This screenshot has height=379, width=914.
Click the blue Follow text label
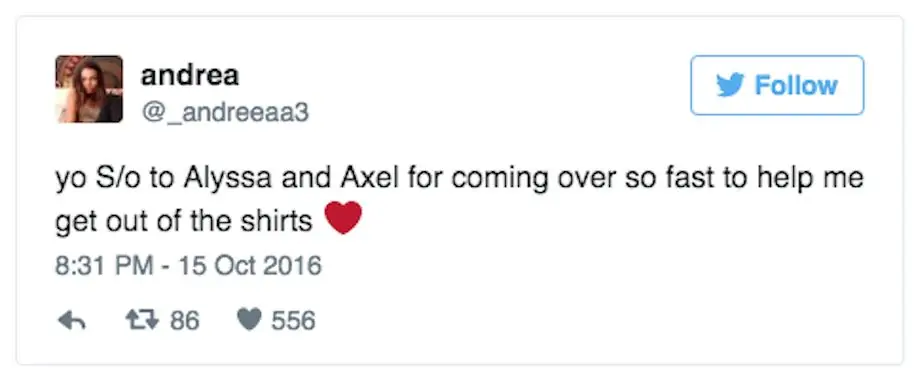796,86
